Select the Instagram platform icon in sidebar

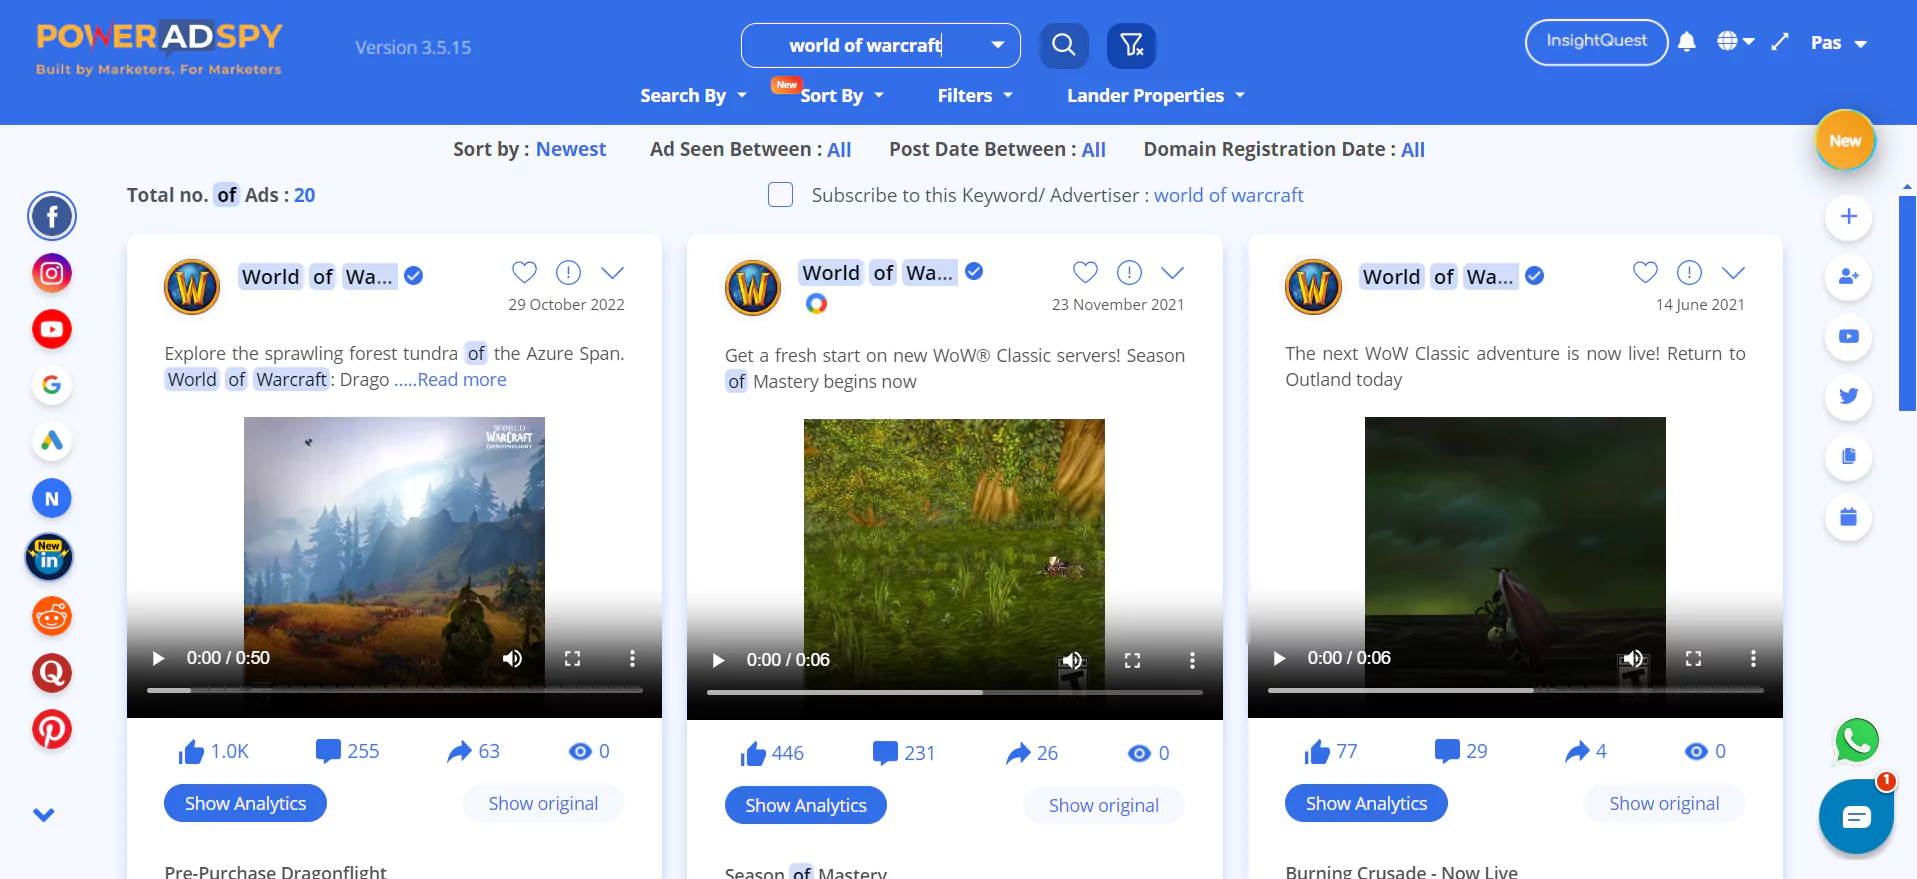52,273
